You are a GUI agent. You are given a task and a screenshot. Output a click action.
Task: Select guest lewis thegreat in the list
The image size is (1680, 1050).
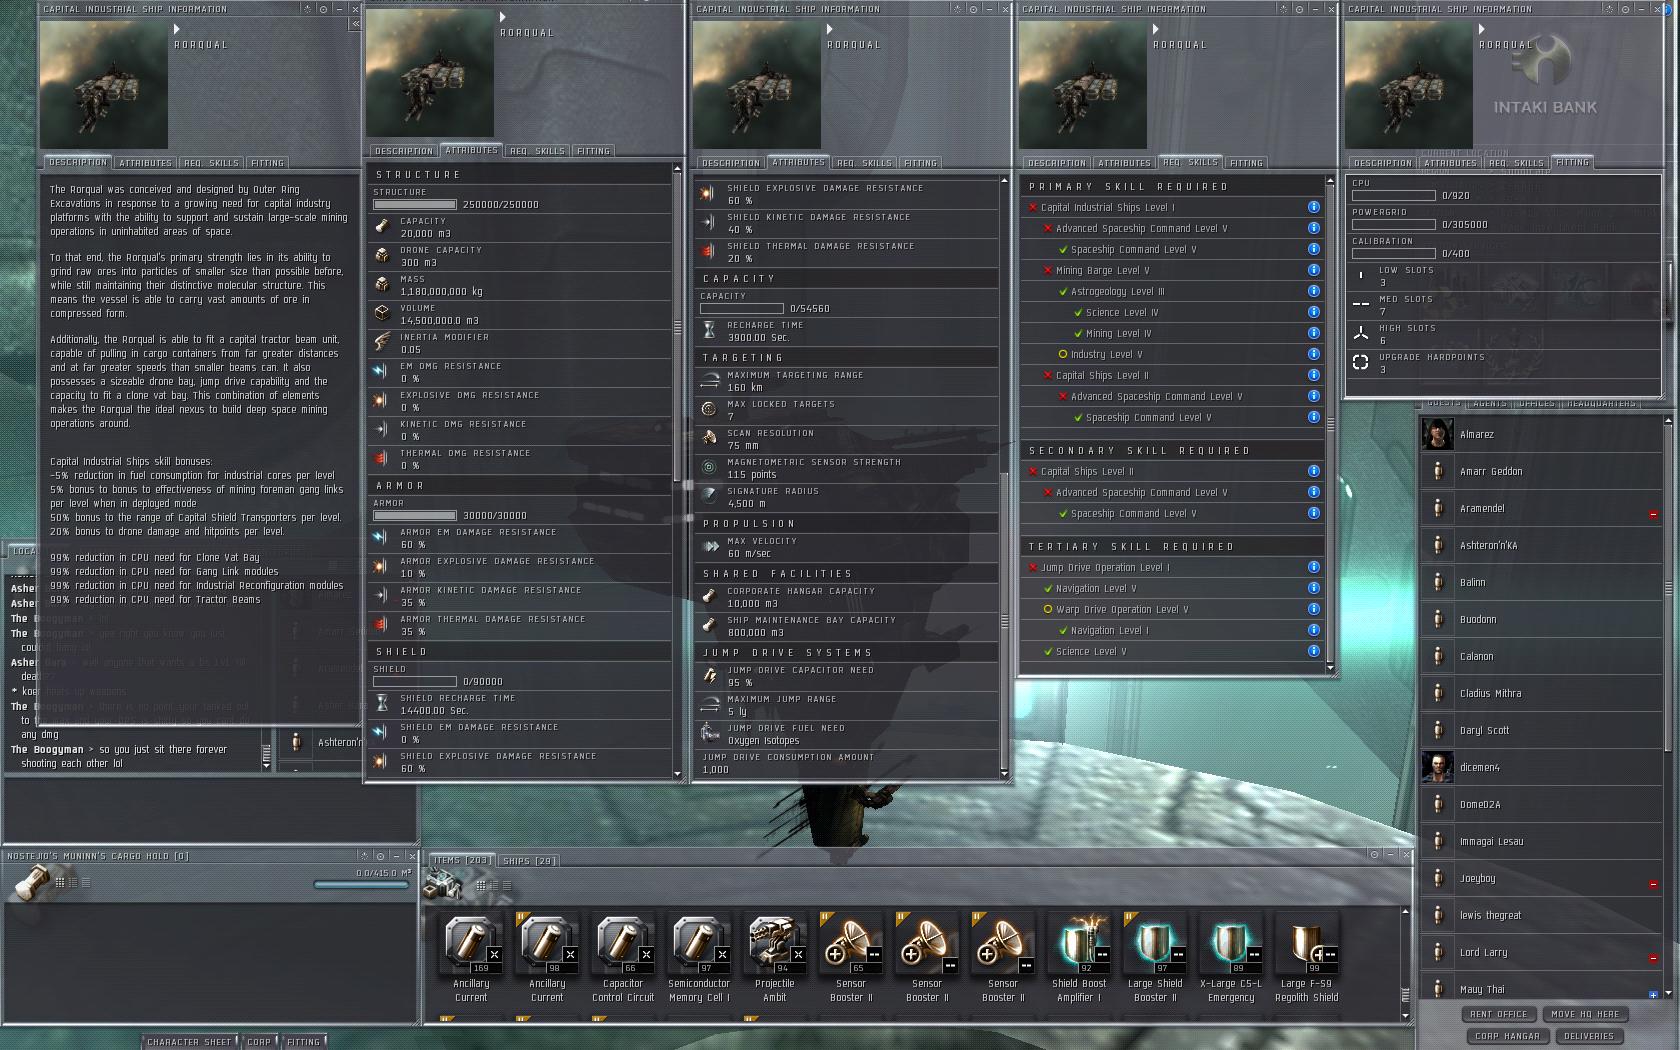pyautogui.click(x=1540, y=915)
